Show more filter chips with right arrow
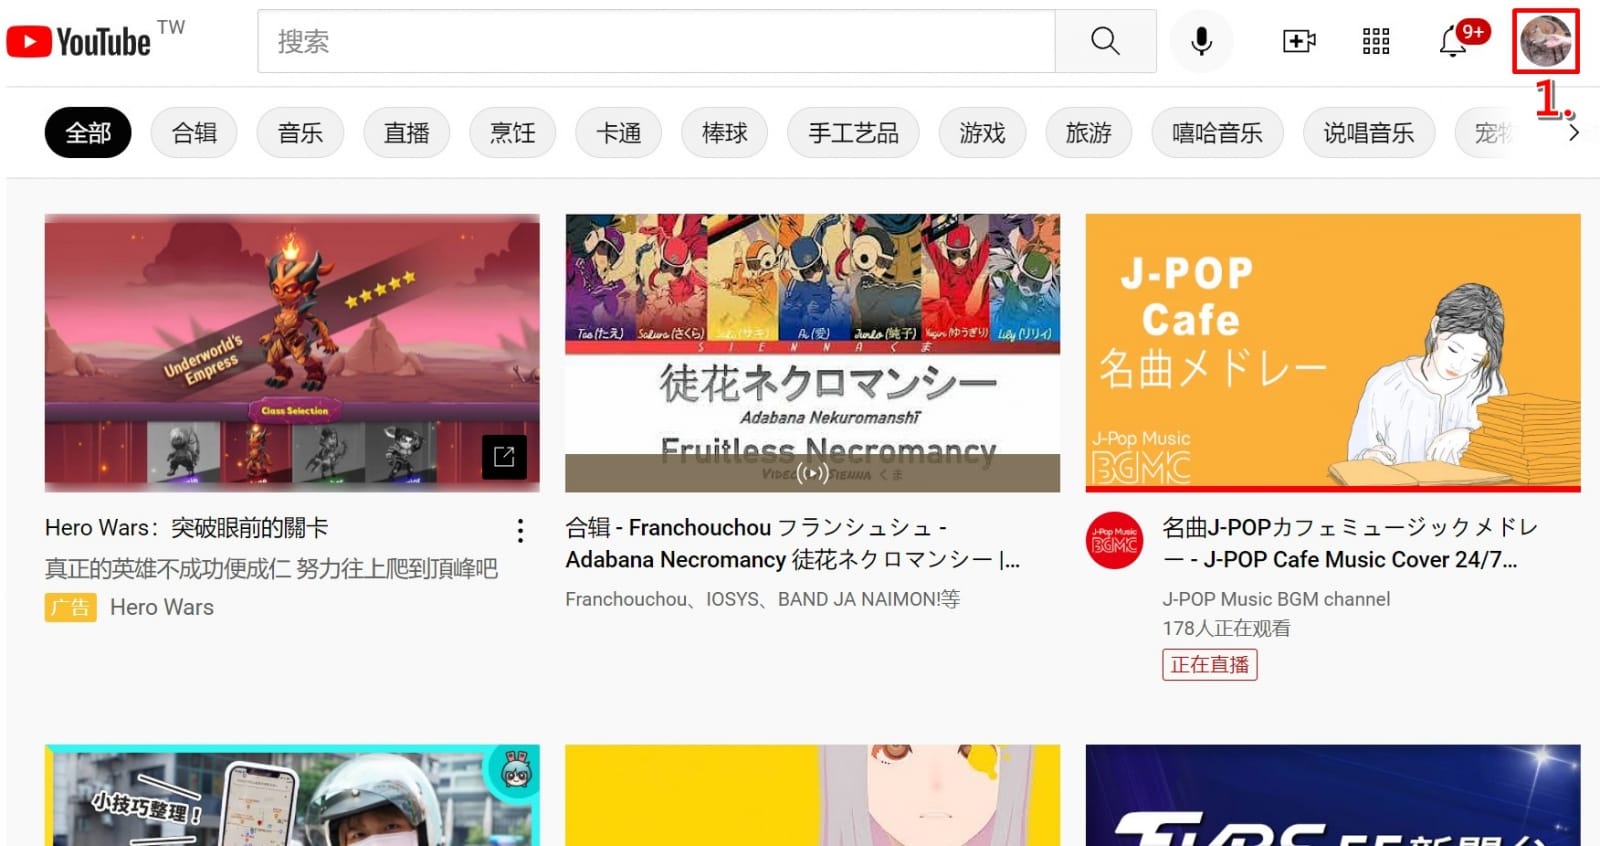Viewport: 1600px width, 846px height. (x=1573, y=133)
